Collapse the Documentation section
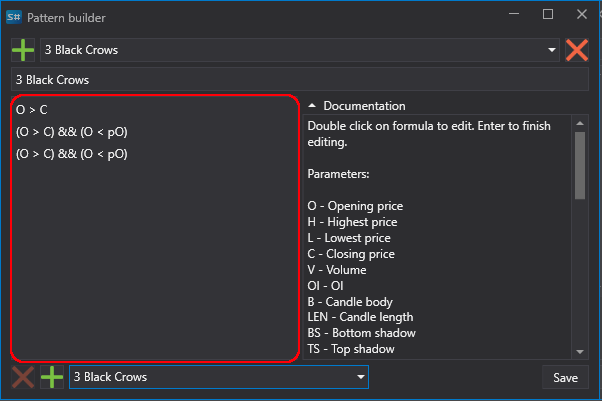 pos(312,106)
